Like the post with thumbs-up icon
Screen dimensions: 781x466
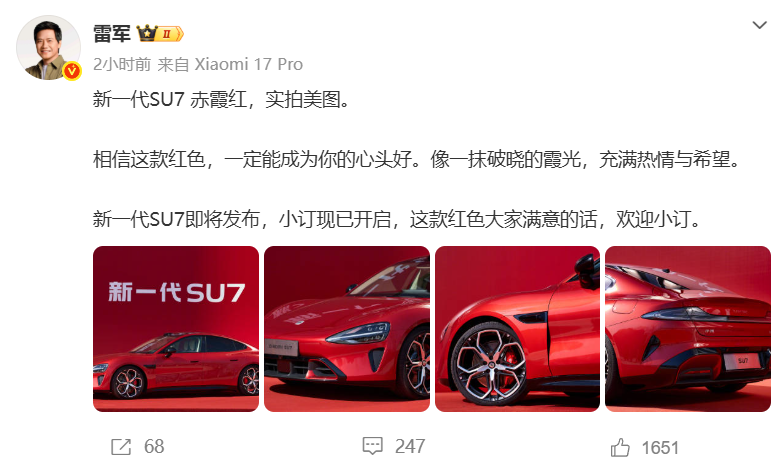tap(620, 447)
